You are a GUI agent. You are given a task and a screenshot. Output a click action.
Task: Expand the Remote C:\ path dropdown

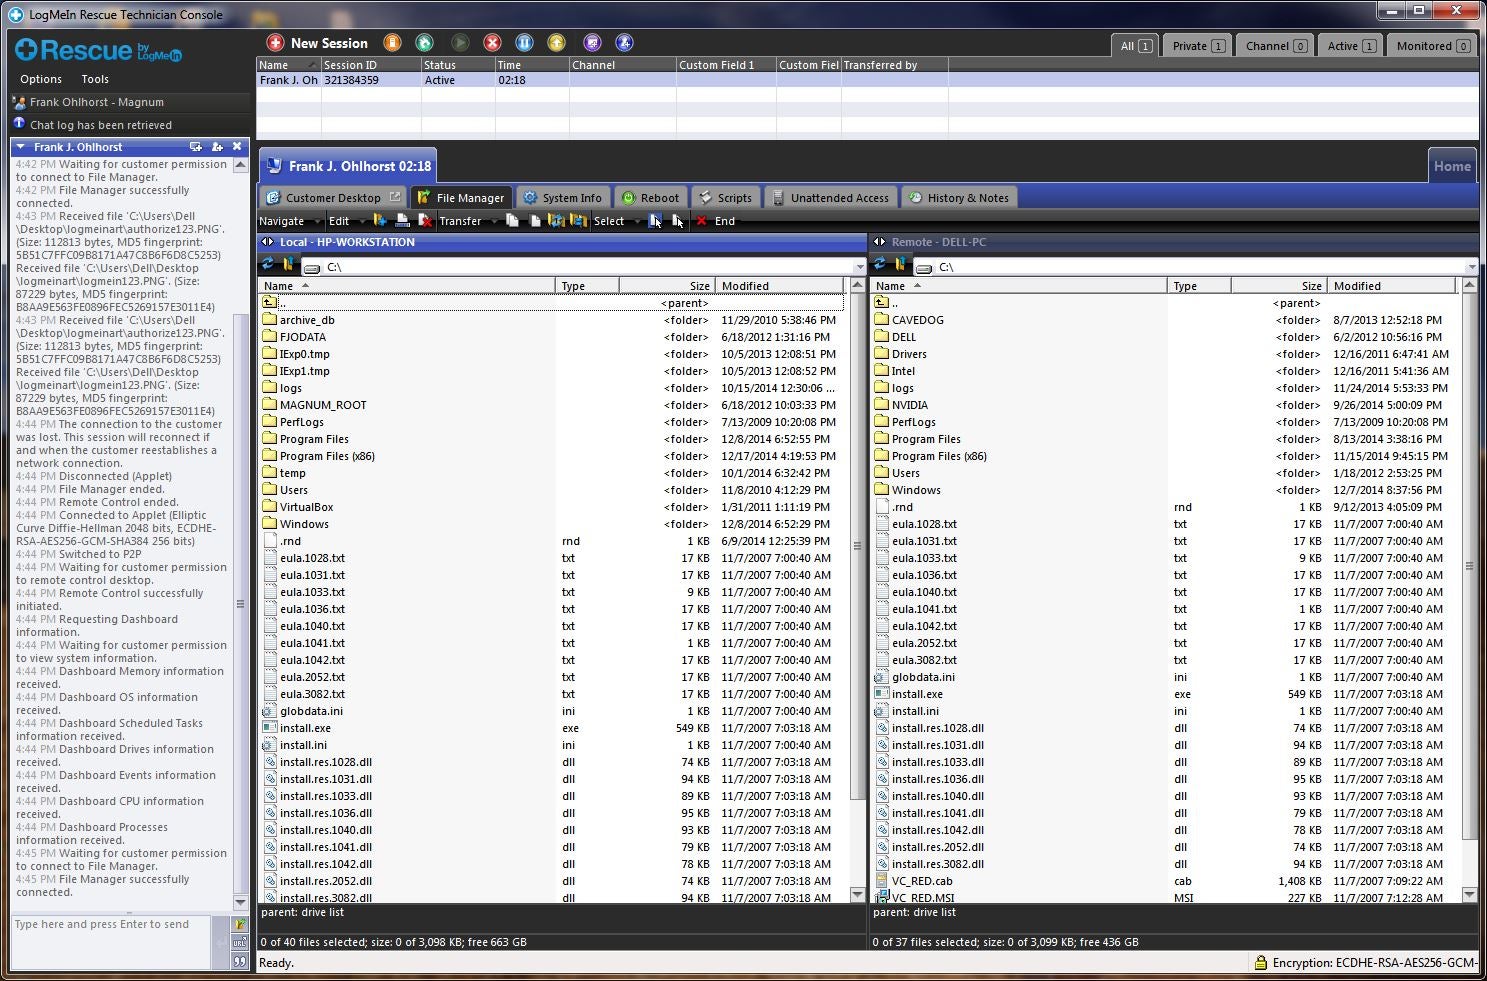pyautogui.click(x=1471, y=267)
